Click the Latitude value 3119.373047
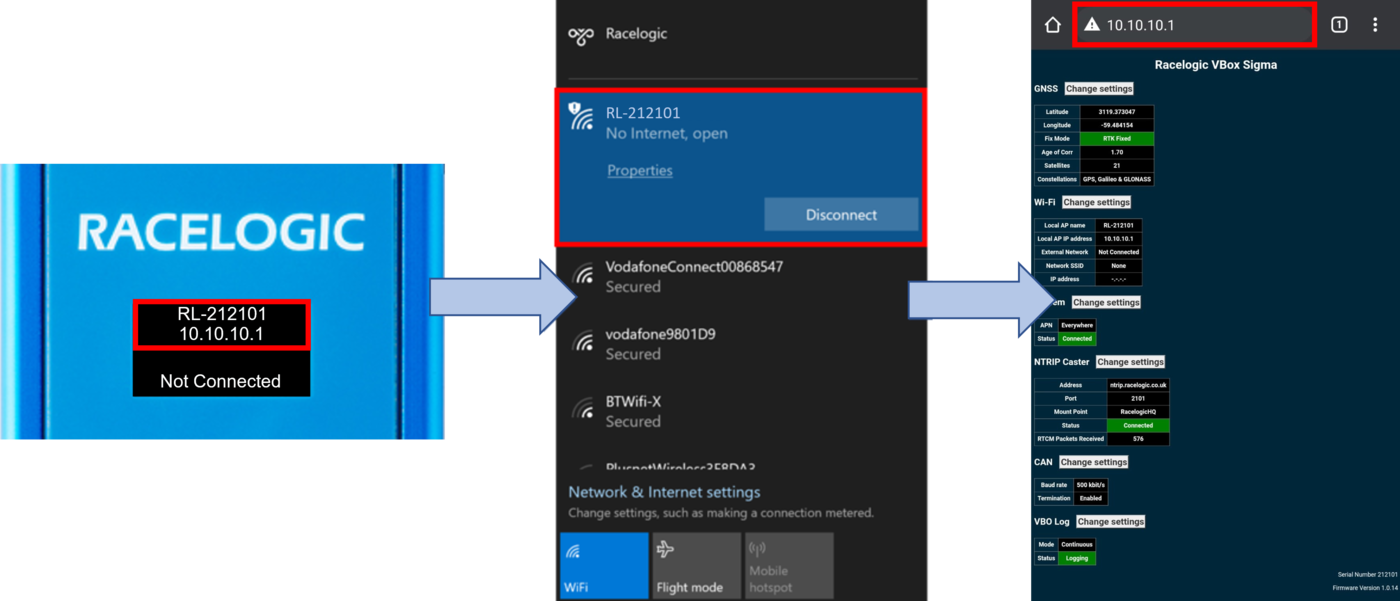The width and height of the screenshot is (1400, 601). (x=1117, y=112)
